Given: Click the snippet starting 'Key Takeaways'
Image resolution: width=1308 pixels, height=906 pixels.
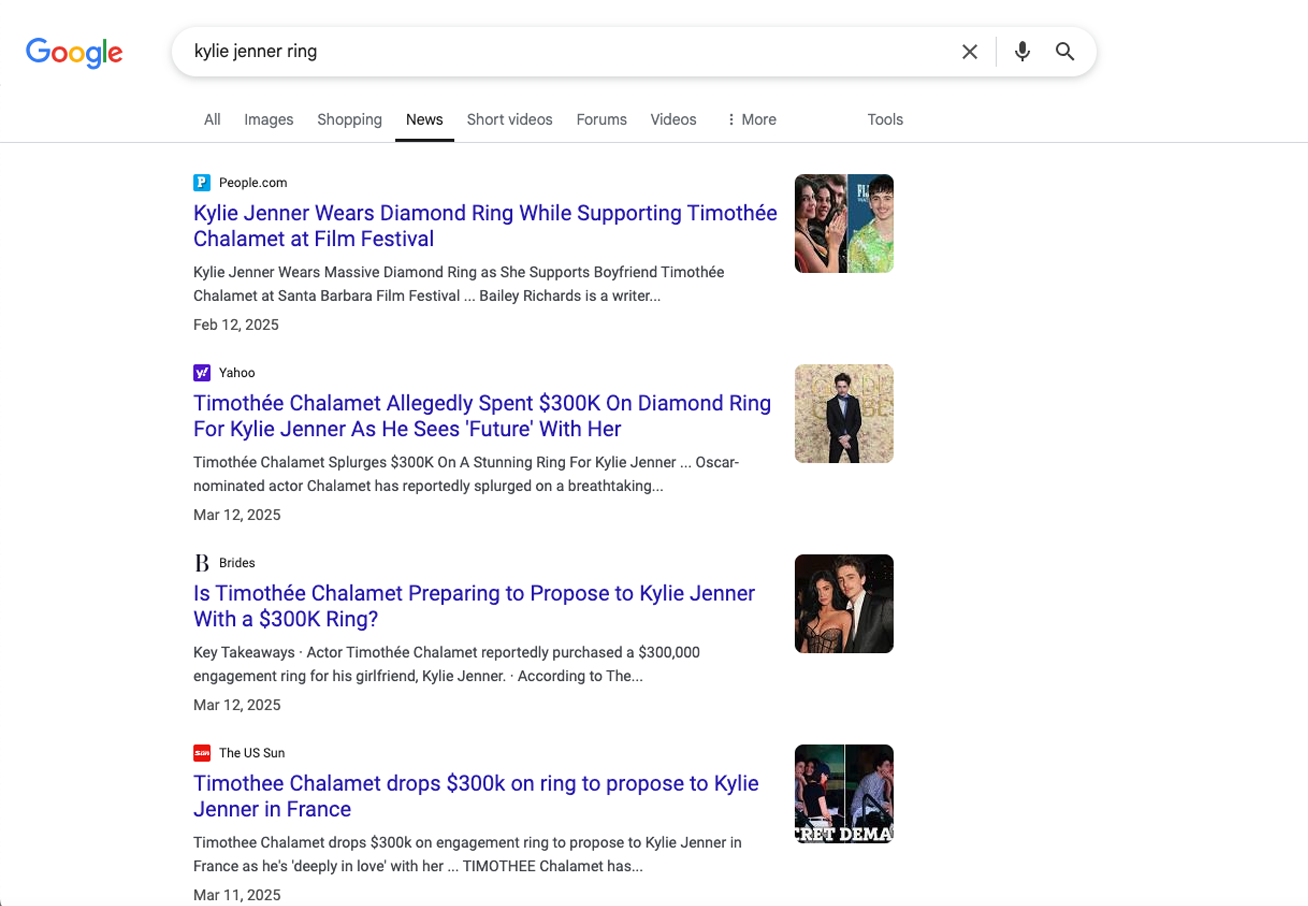Looking at the screenshot, I should (447, 664).
